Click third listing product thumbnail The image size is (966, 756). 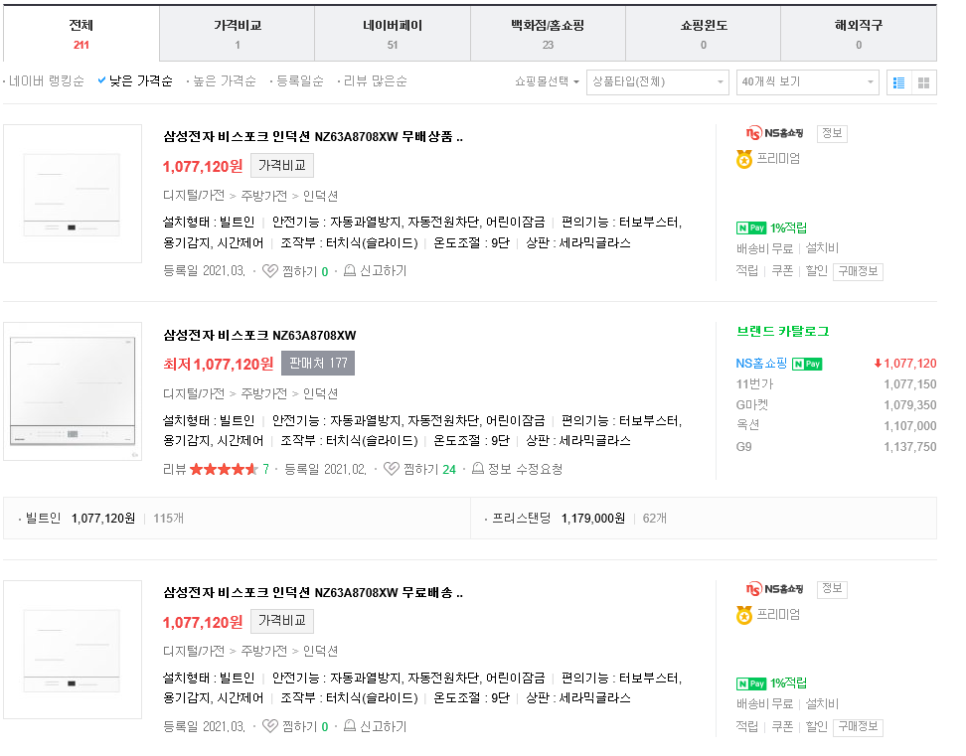pyautogui.click(x=72, y=649)
